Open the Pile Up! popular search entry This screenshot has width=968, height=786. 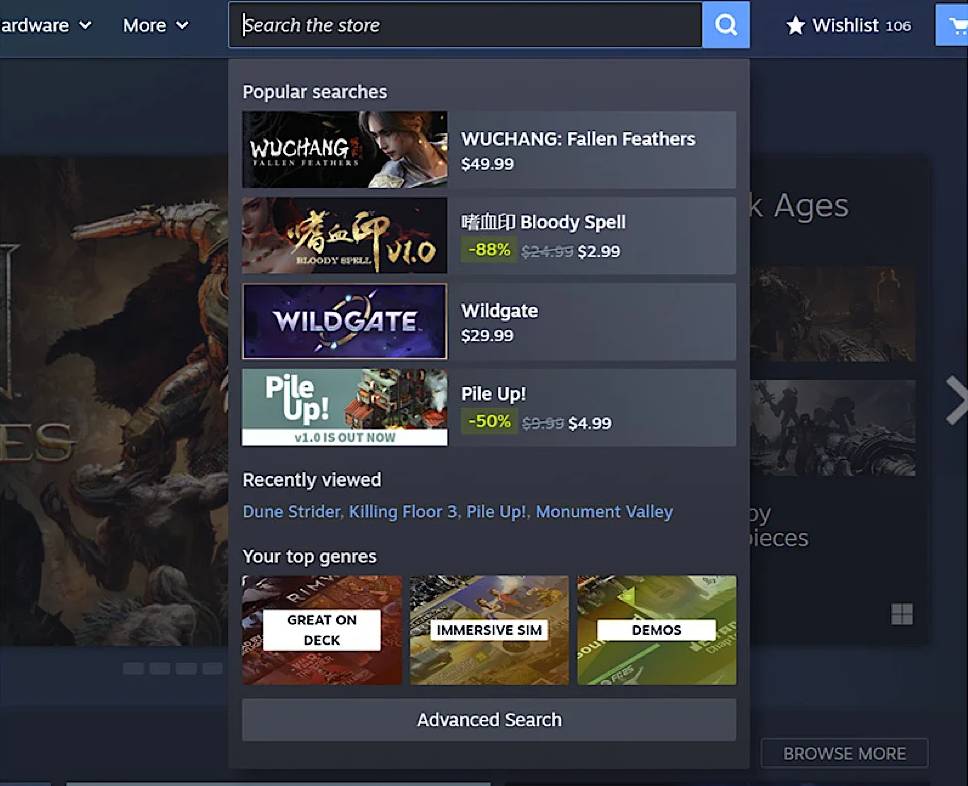click(x=489, y=407)
